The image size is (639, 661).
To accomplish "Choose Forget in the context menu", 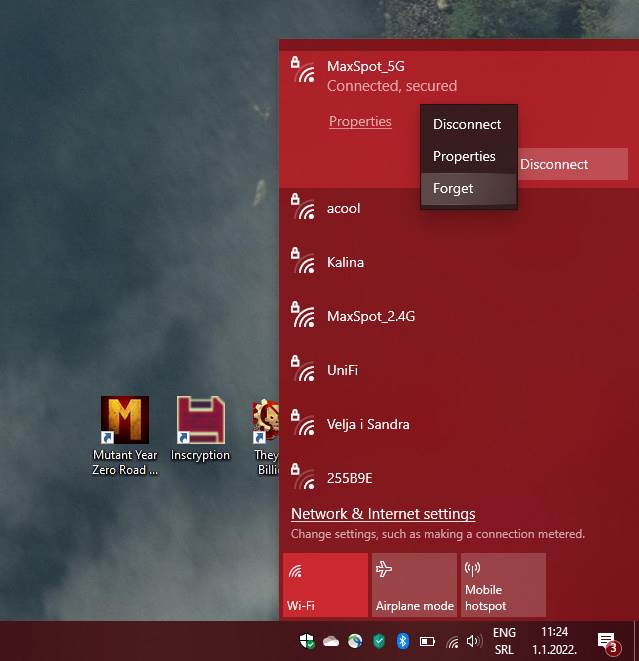I will (x=469, y=188).
